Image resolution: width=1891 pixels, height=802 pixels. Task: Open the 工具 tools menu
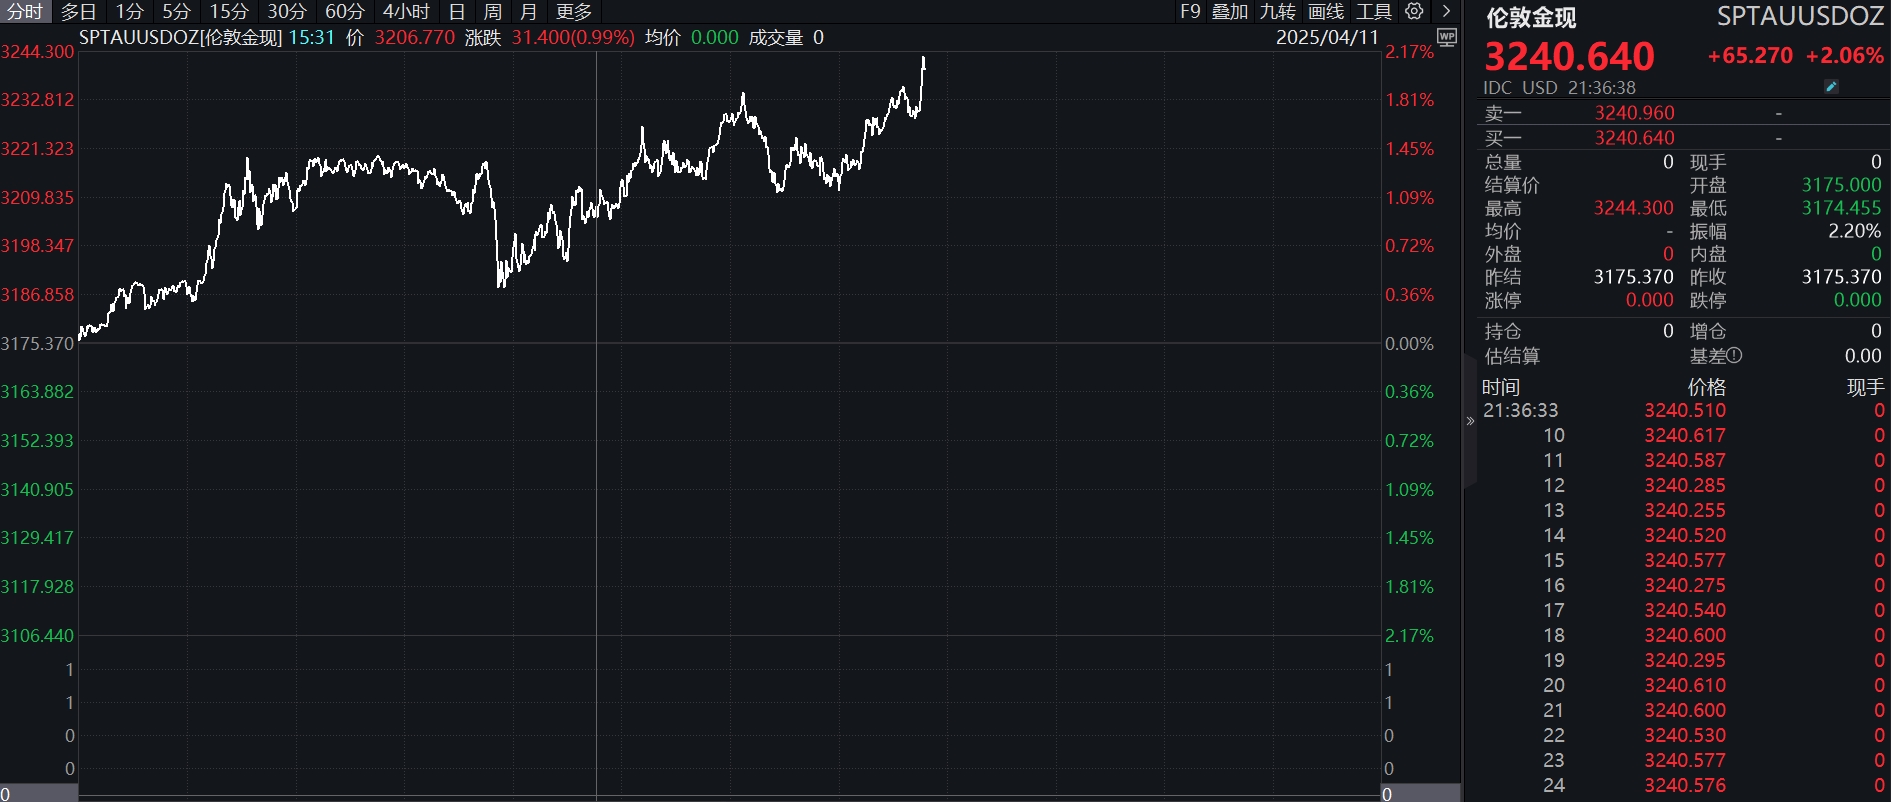coord(1373,12)
